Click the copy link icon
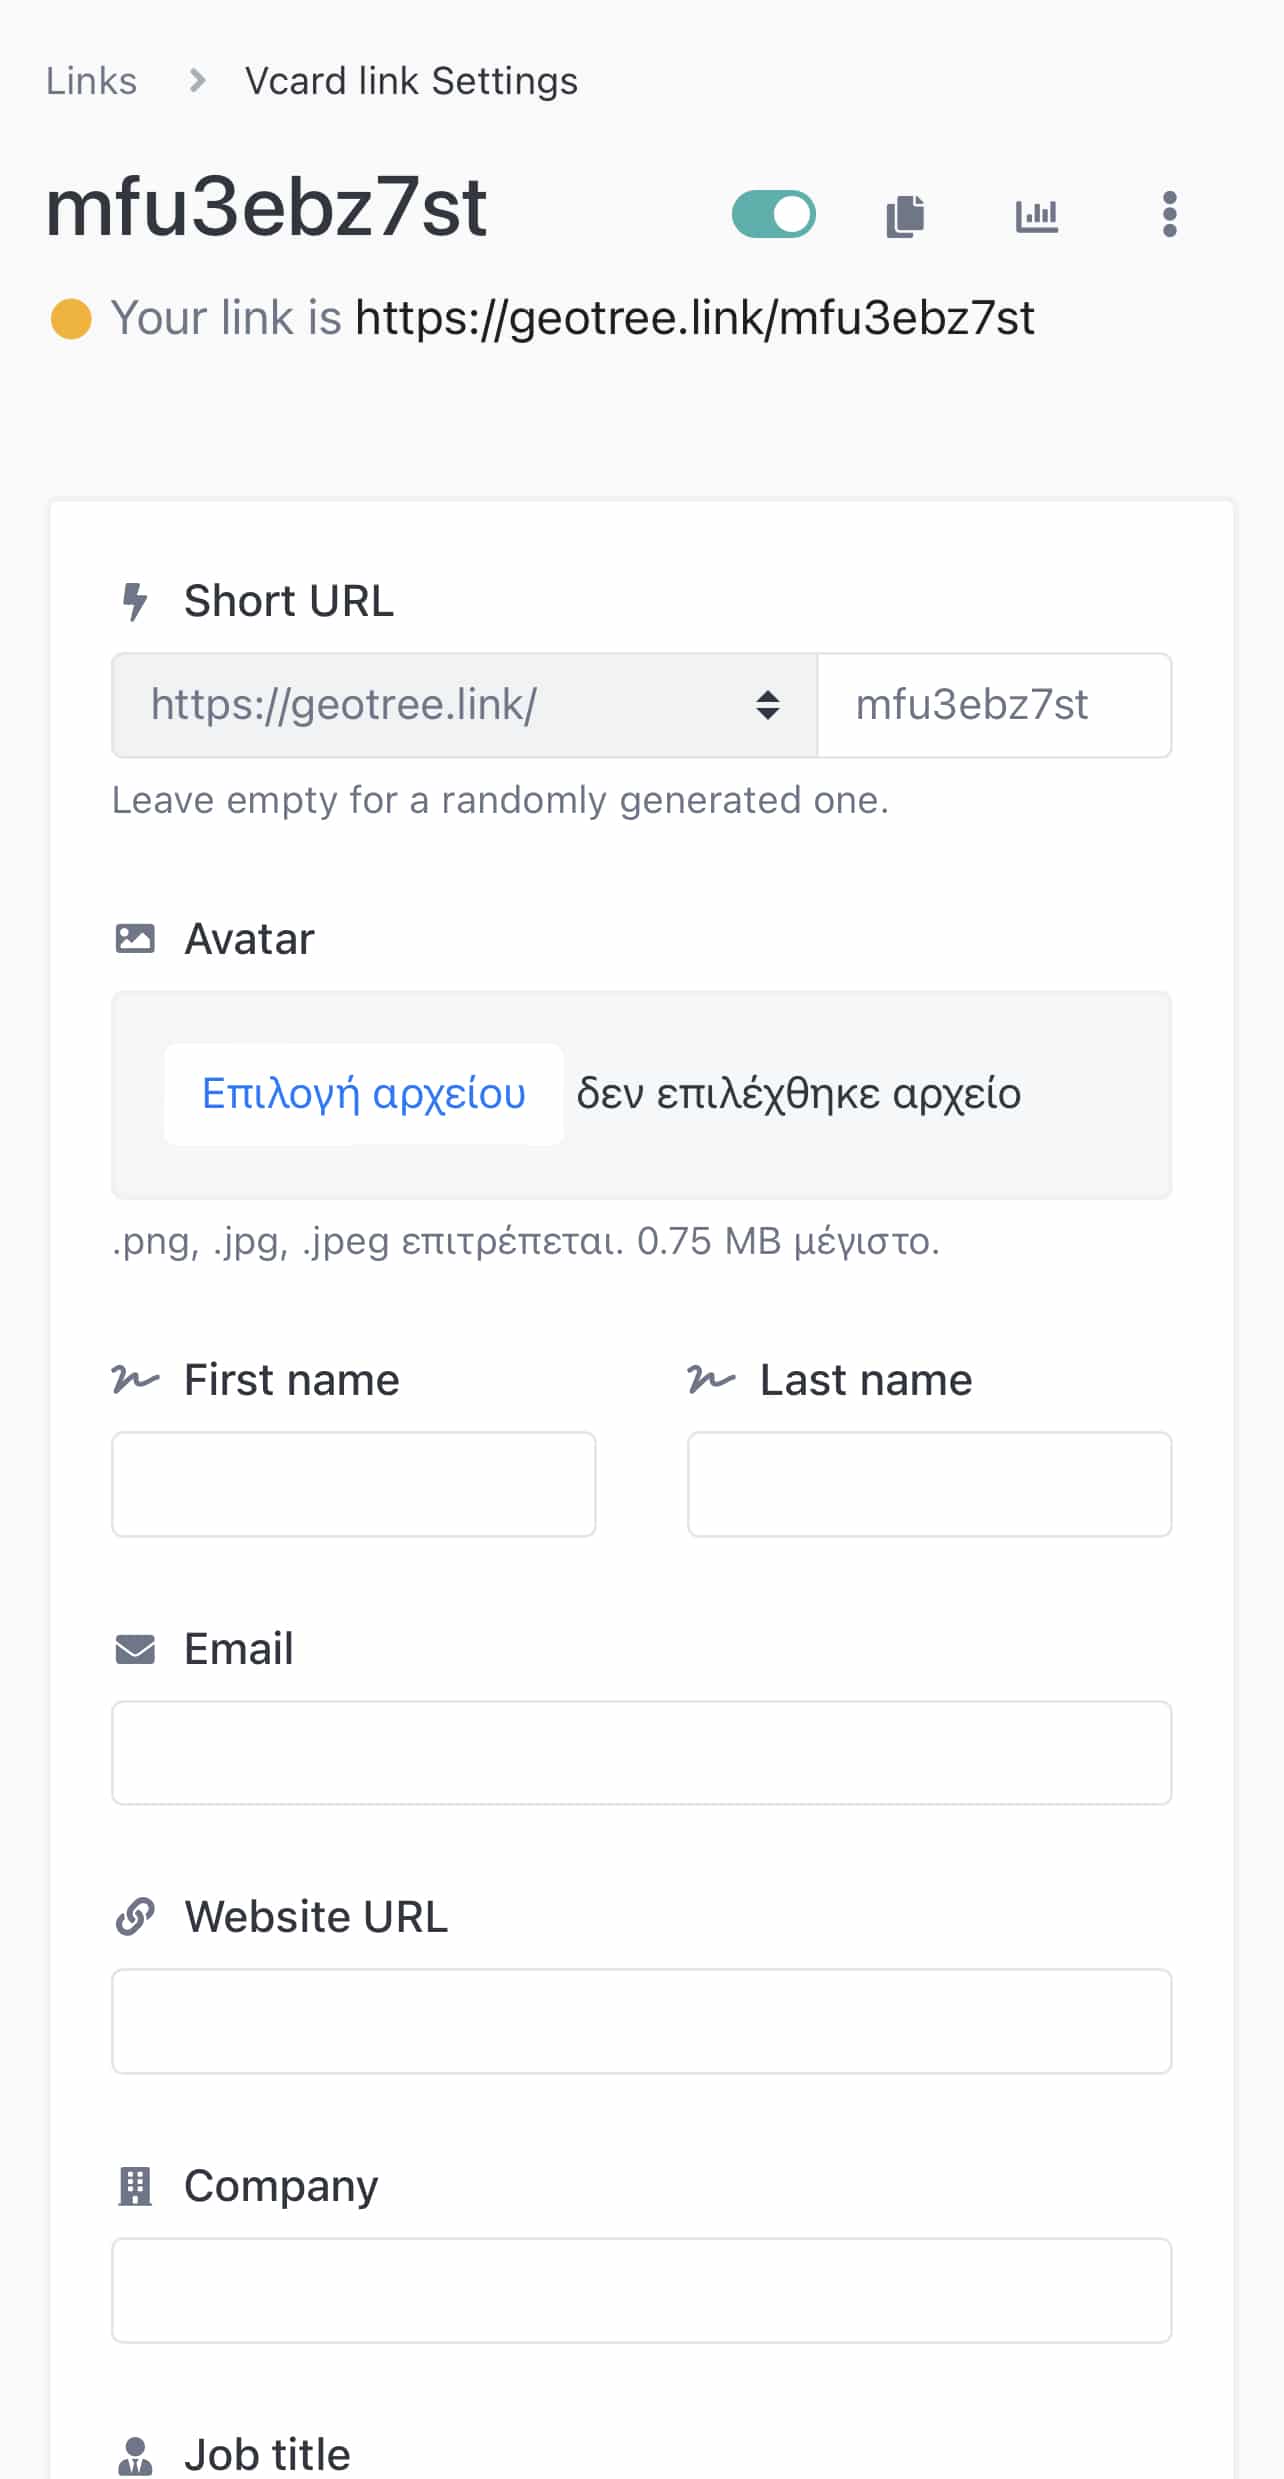The image size is (1284, 2479). (905, 215)
